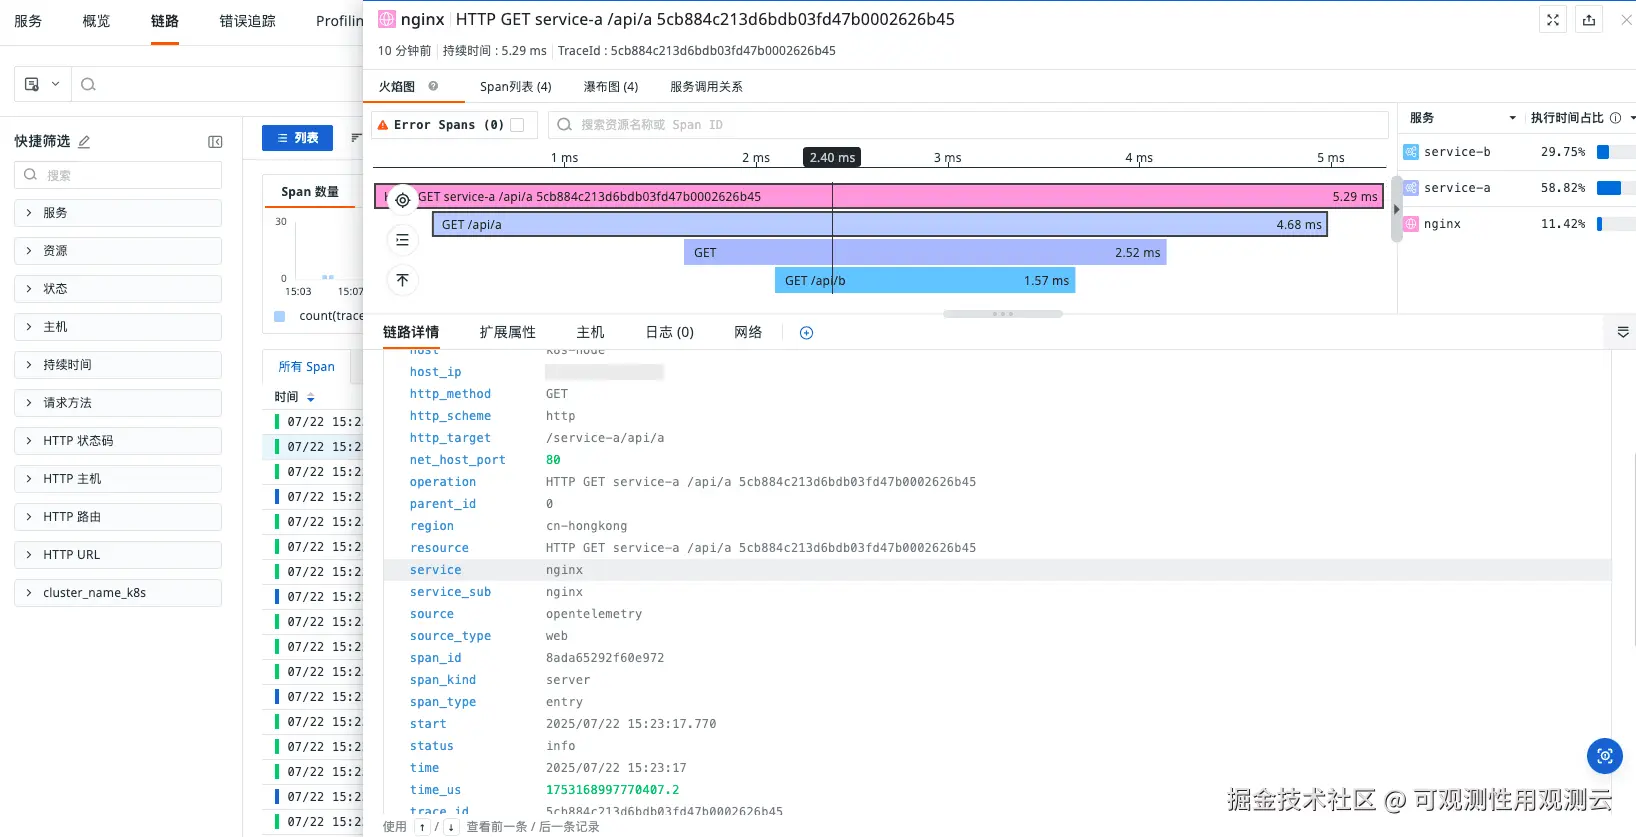Click the sort icon right of the 列表 button
This screenshot has width=1636, height=837.
(x=356, y=137)
